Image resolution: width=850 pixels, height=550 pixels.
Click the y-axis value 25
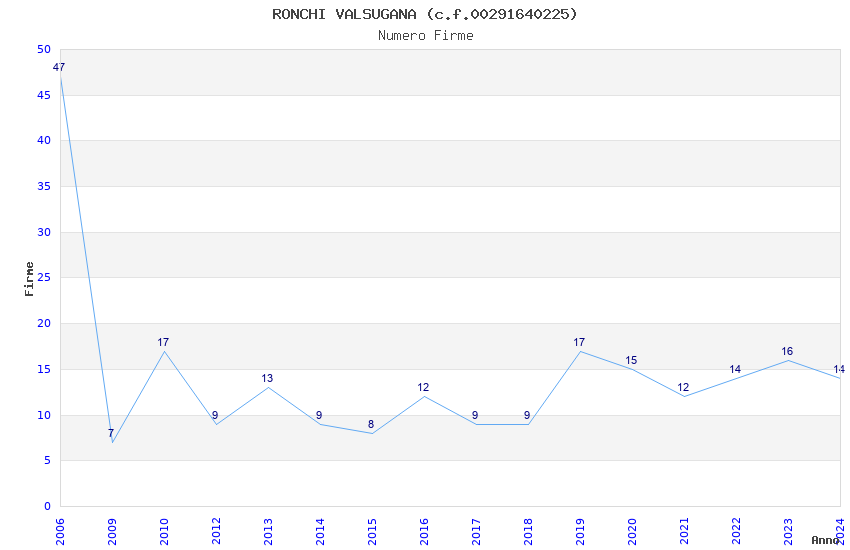click(44, 277)
